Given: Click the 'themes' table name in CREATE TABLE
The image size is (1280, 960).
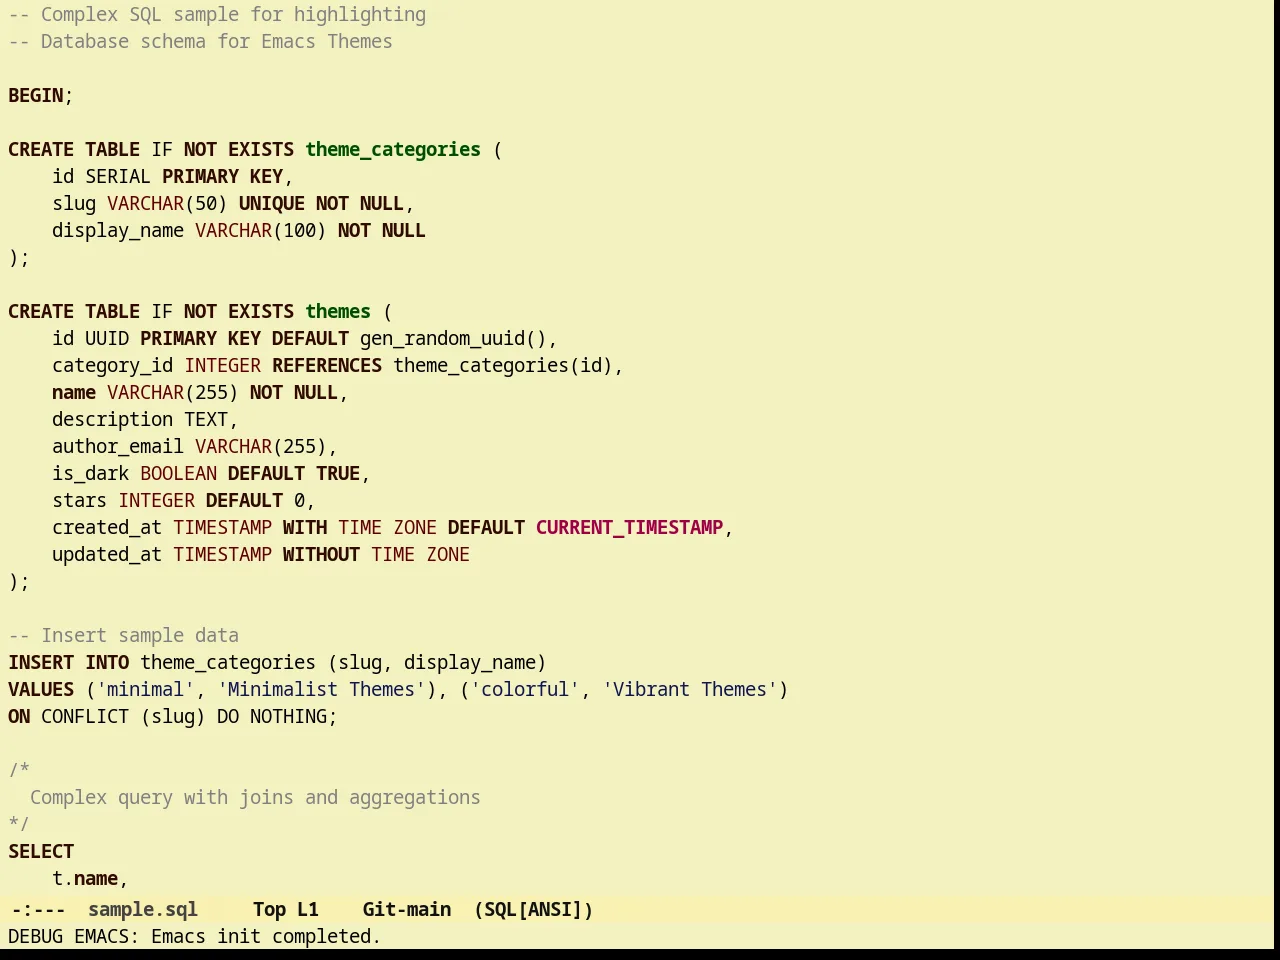Looking at the screenshot, I should point(338,312).
